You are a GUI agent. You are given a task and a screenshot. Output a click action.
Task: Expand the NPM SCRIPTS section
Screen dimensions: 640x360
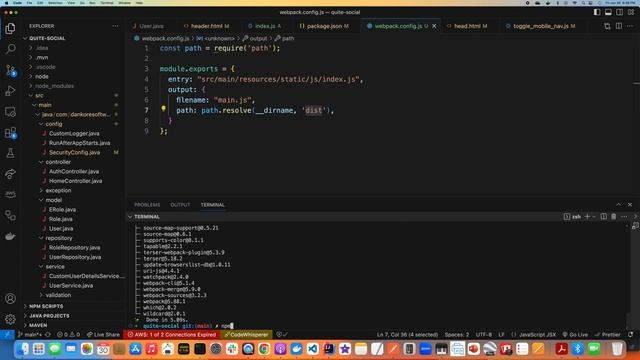coord(46,306)
